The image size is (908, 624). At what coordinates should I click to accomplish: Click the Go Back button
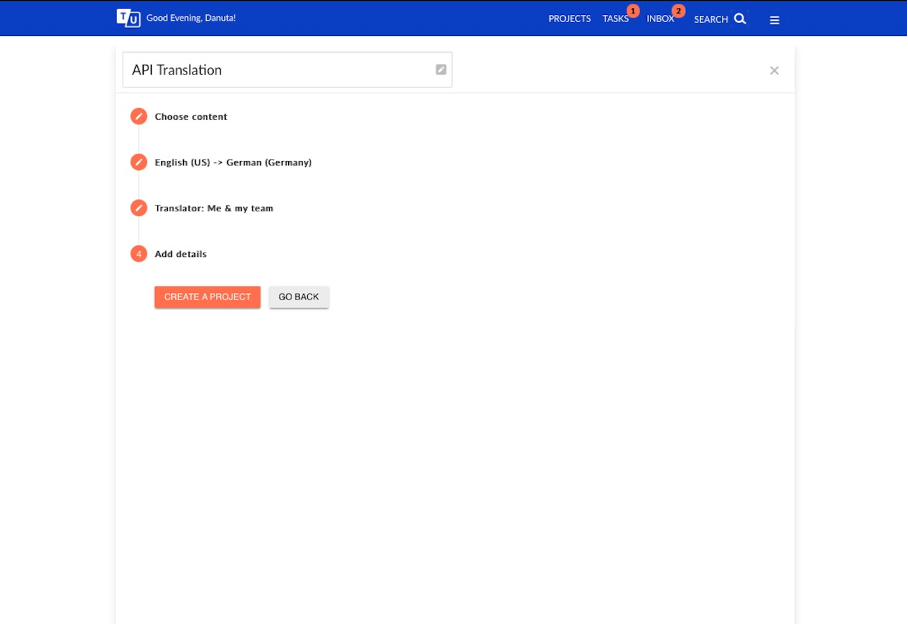click(x=299, y=297)
